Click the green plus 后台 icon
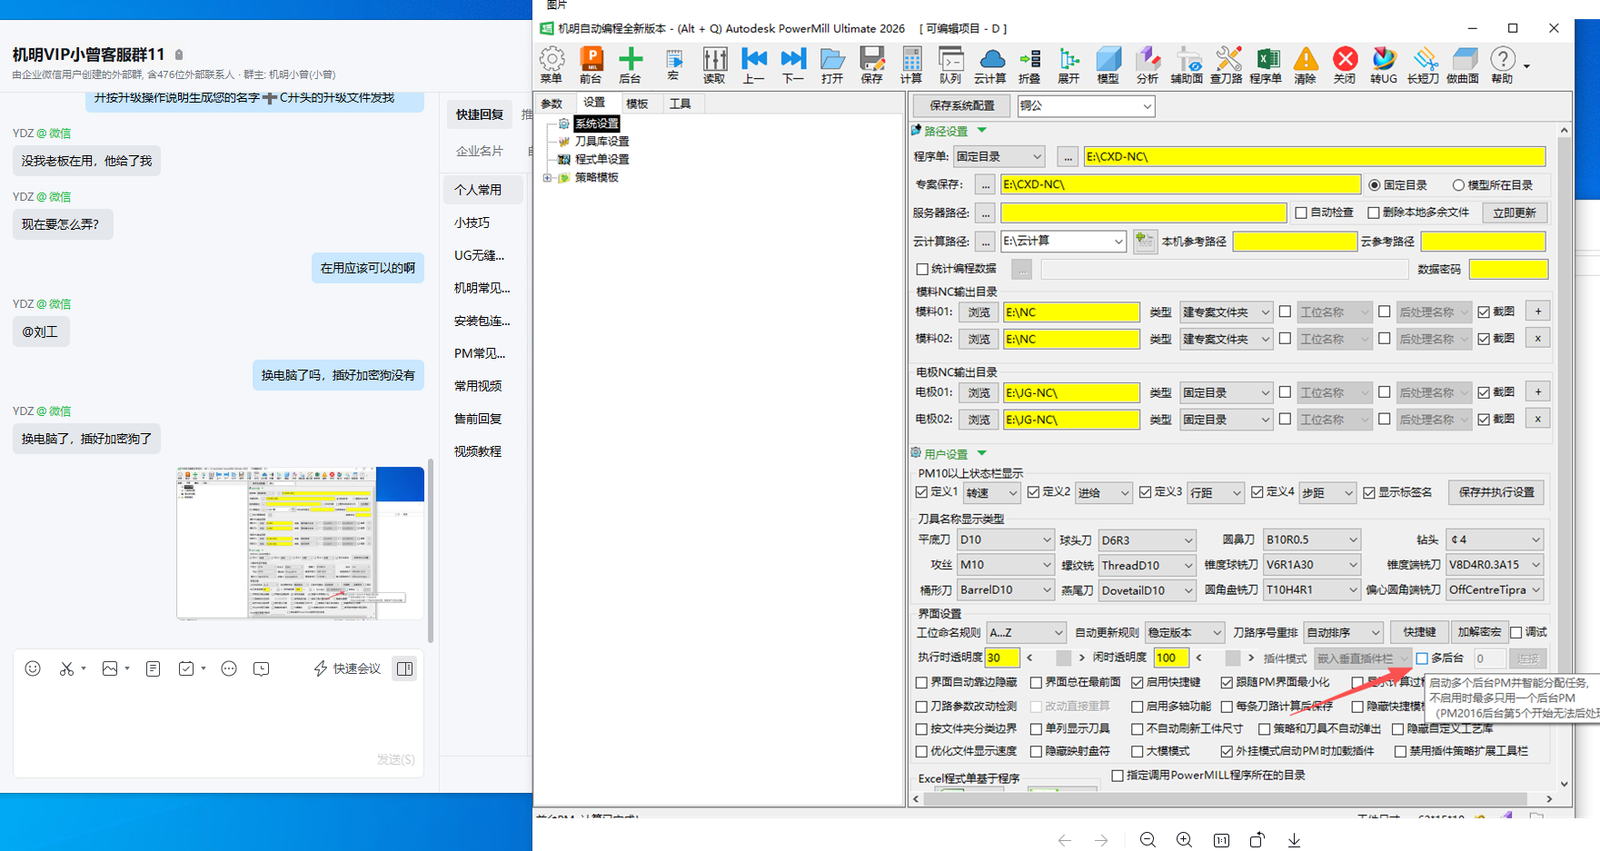Image resolution: width=1600 pixels, height=851 pixels. [630, 65]
